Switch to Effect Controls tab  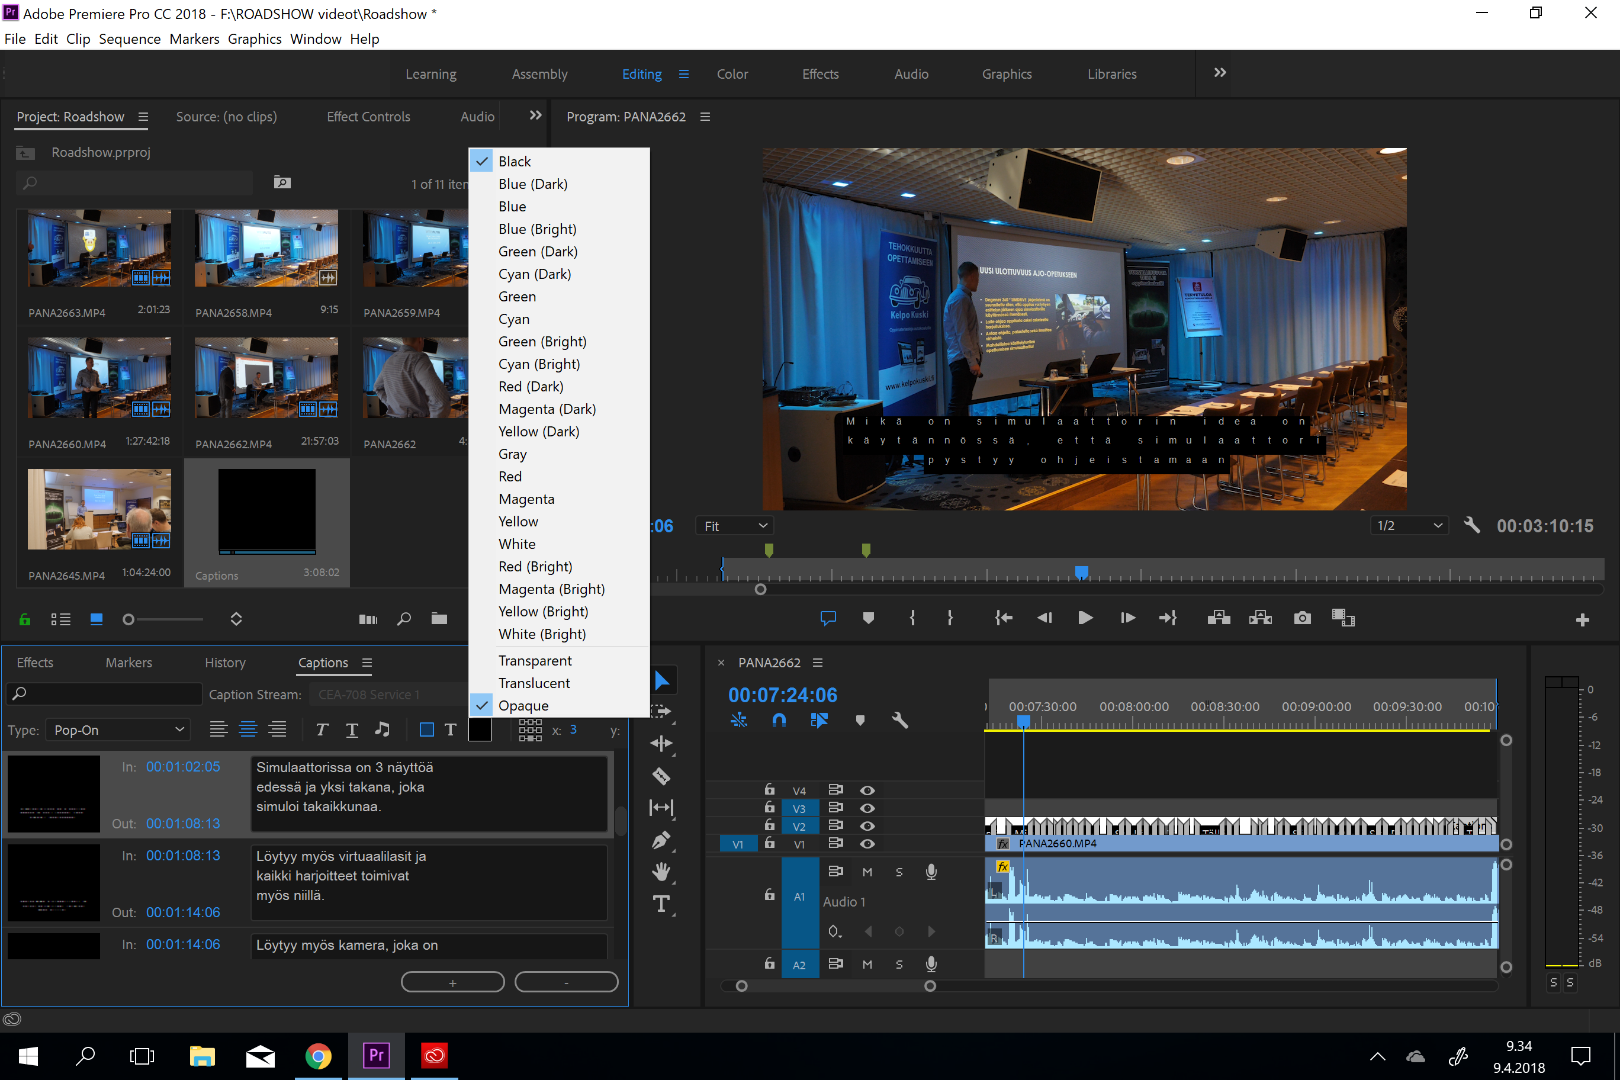click(368, 117)
